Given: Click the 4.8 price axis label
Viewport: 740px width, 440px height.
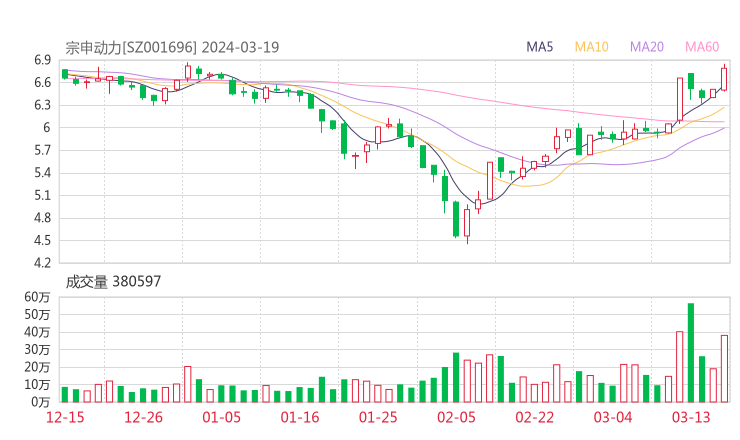Looking at the screenshot, I should tap(42, 218).
